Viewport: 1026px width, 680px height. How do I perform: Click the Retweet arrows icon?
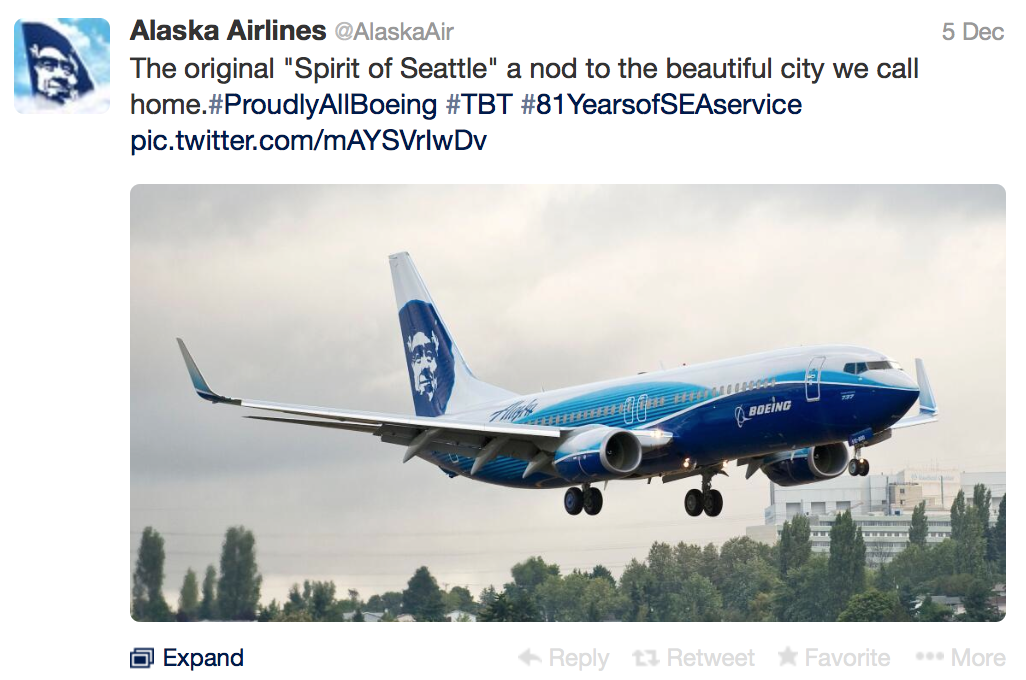coord(646,658)
